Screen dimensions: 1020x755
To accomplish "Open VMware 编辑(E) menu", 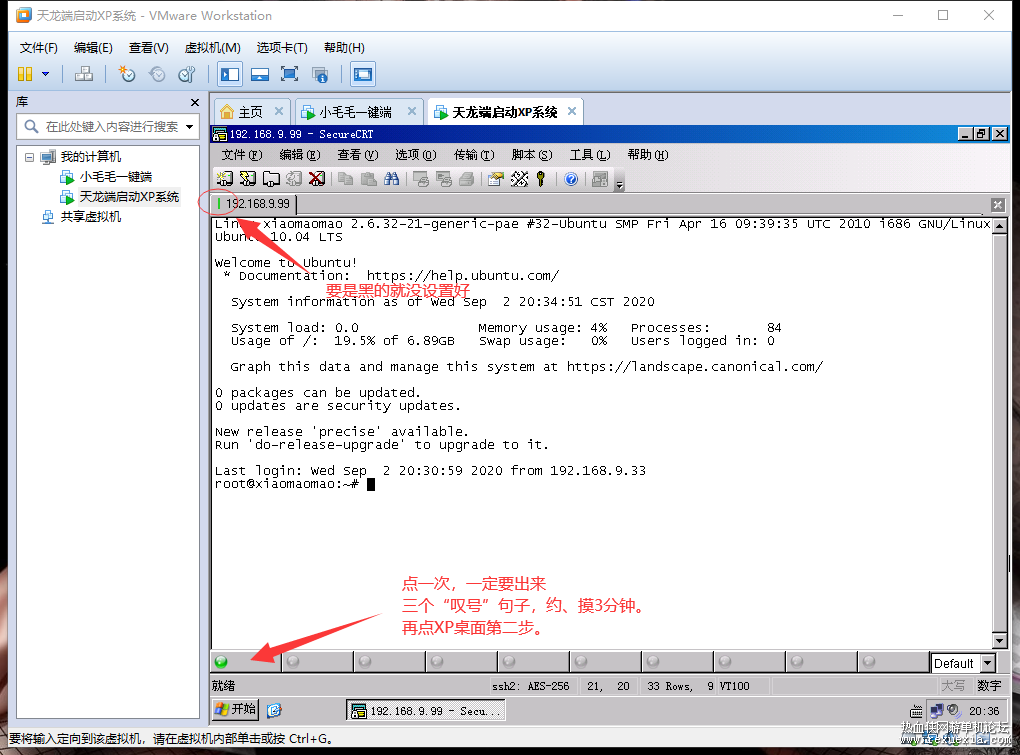I will tap(93, 47).
